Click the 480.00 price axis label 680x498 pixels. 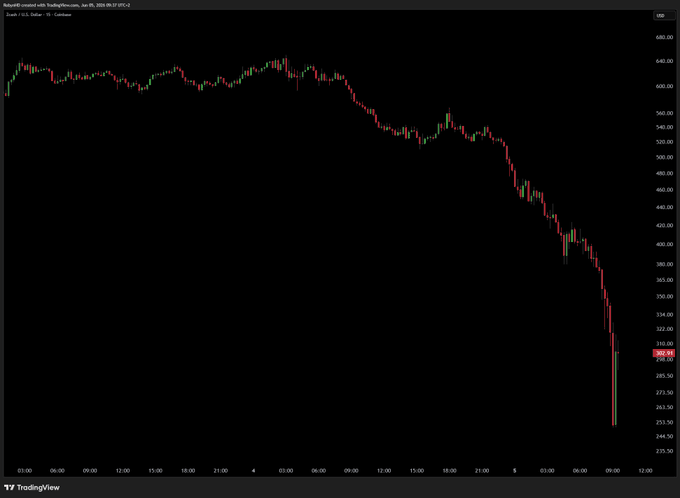(664, 174)
